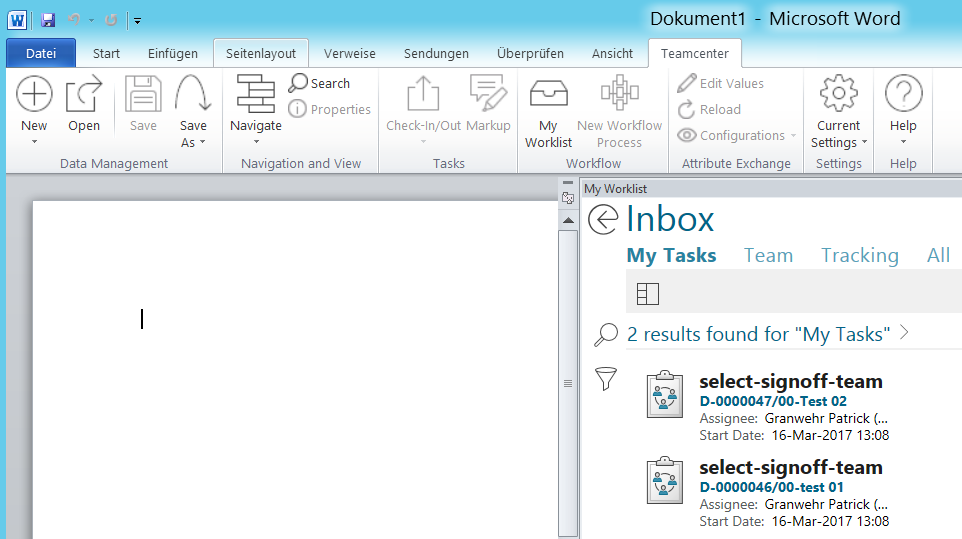Select the Team tab in Inbox
The height and width of the screenshot is (539, 962).
[x=768, y=255]
